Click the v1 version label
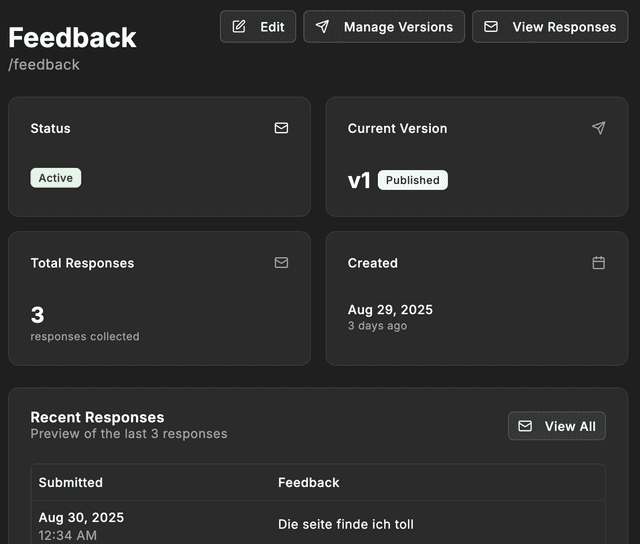This screenshot has width=640, height=544. click(359, 180)
